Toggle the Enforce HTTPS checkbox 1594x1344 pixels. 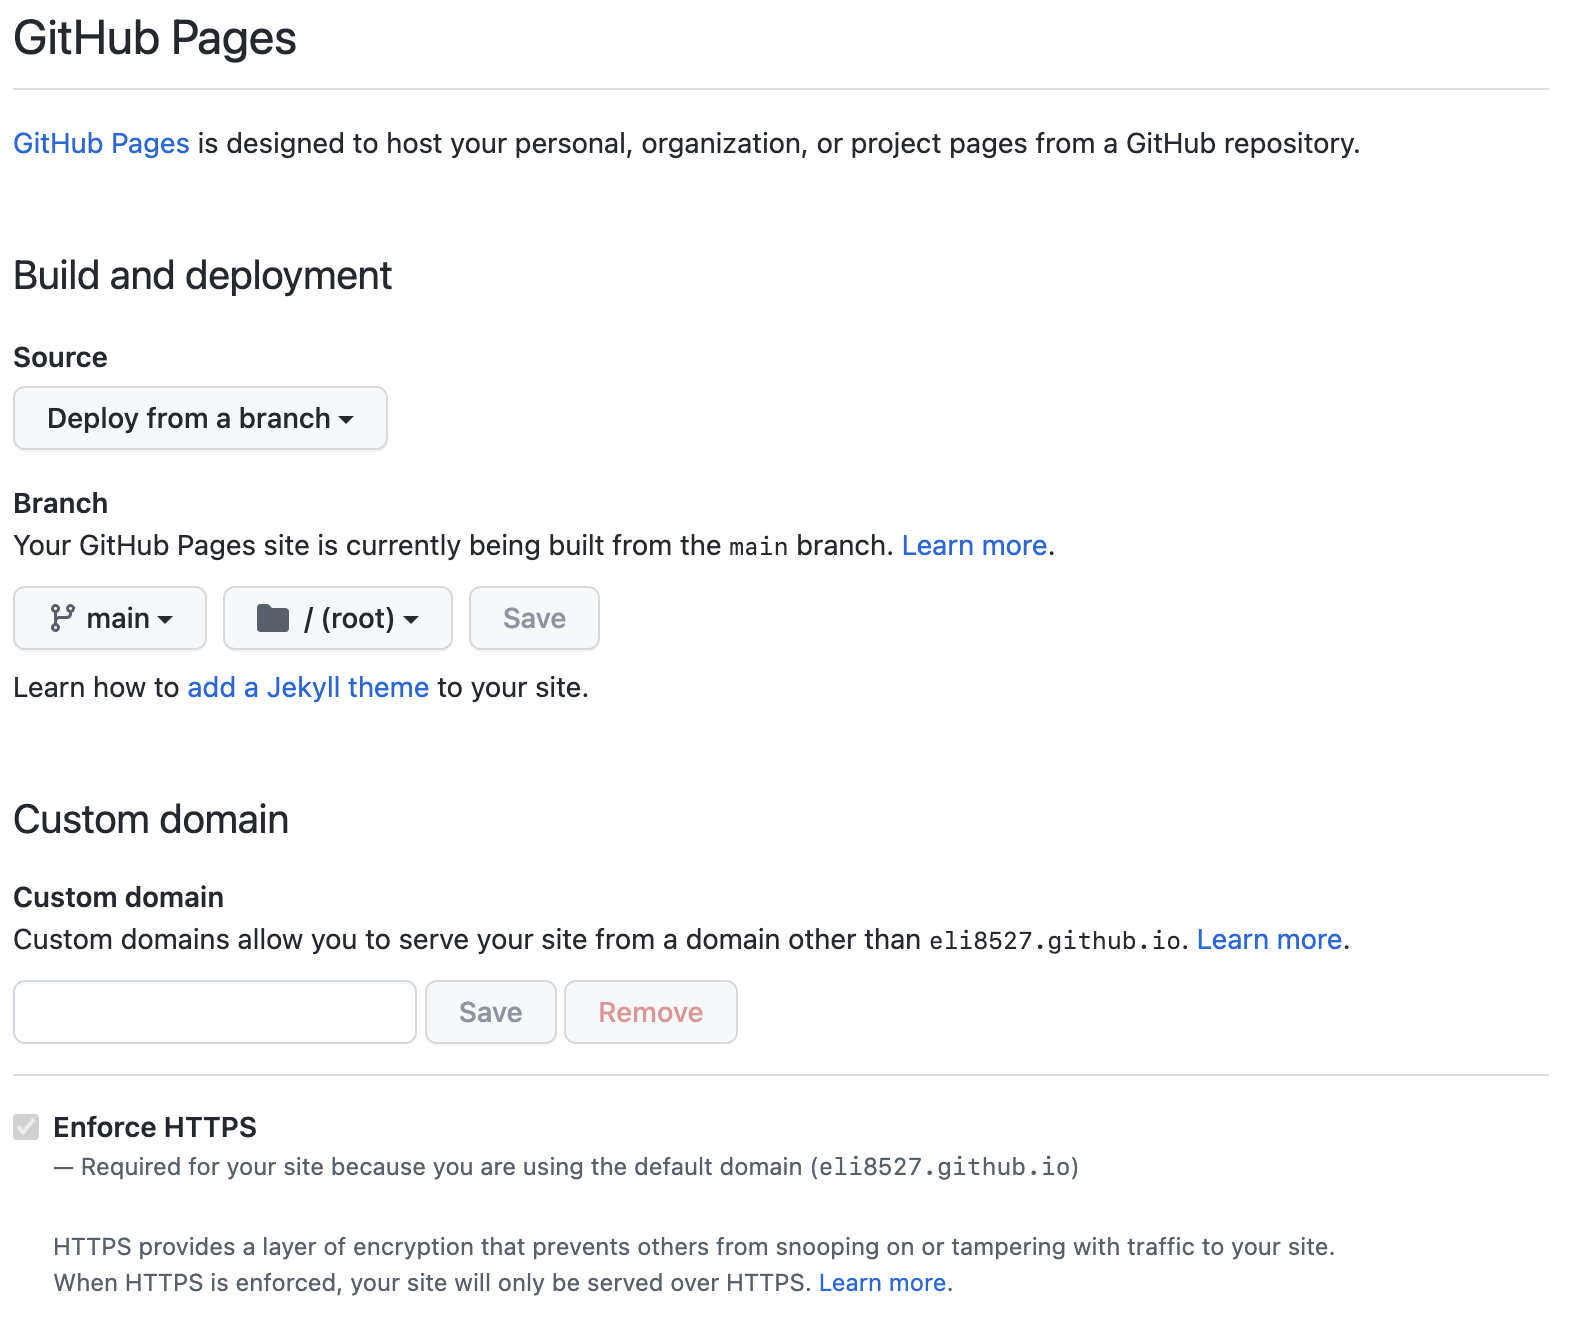click(x=26, y=1127)
